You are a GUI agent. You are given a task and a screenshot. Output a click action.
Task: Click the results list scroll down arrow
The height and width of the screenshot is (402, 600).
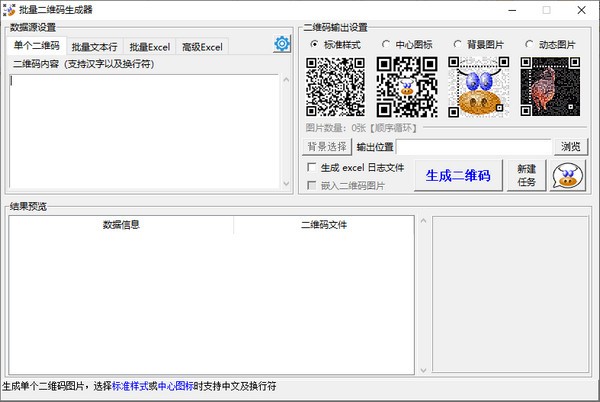[x=423, y=370]
